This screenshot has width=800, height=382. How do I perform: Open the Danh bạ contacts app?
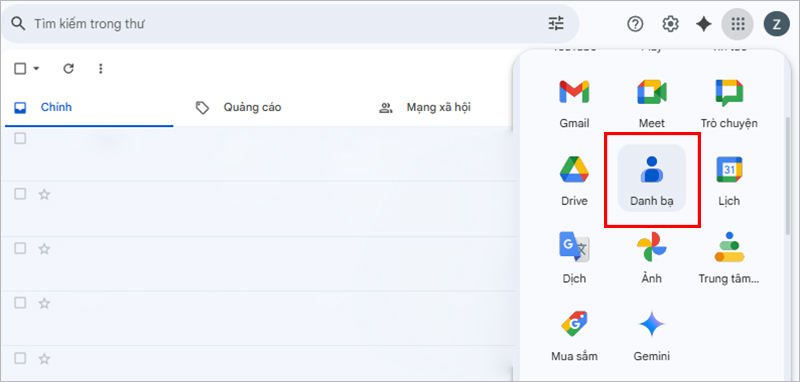tap(652, 177)
